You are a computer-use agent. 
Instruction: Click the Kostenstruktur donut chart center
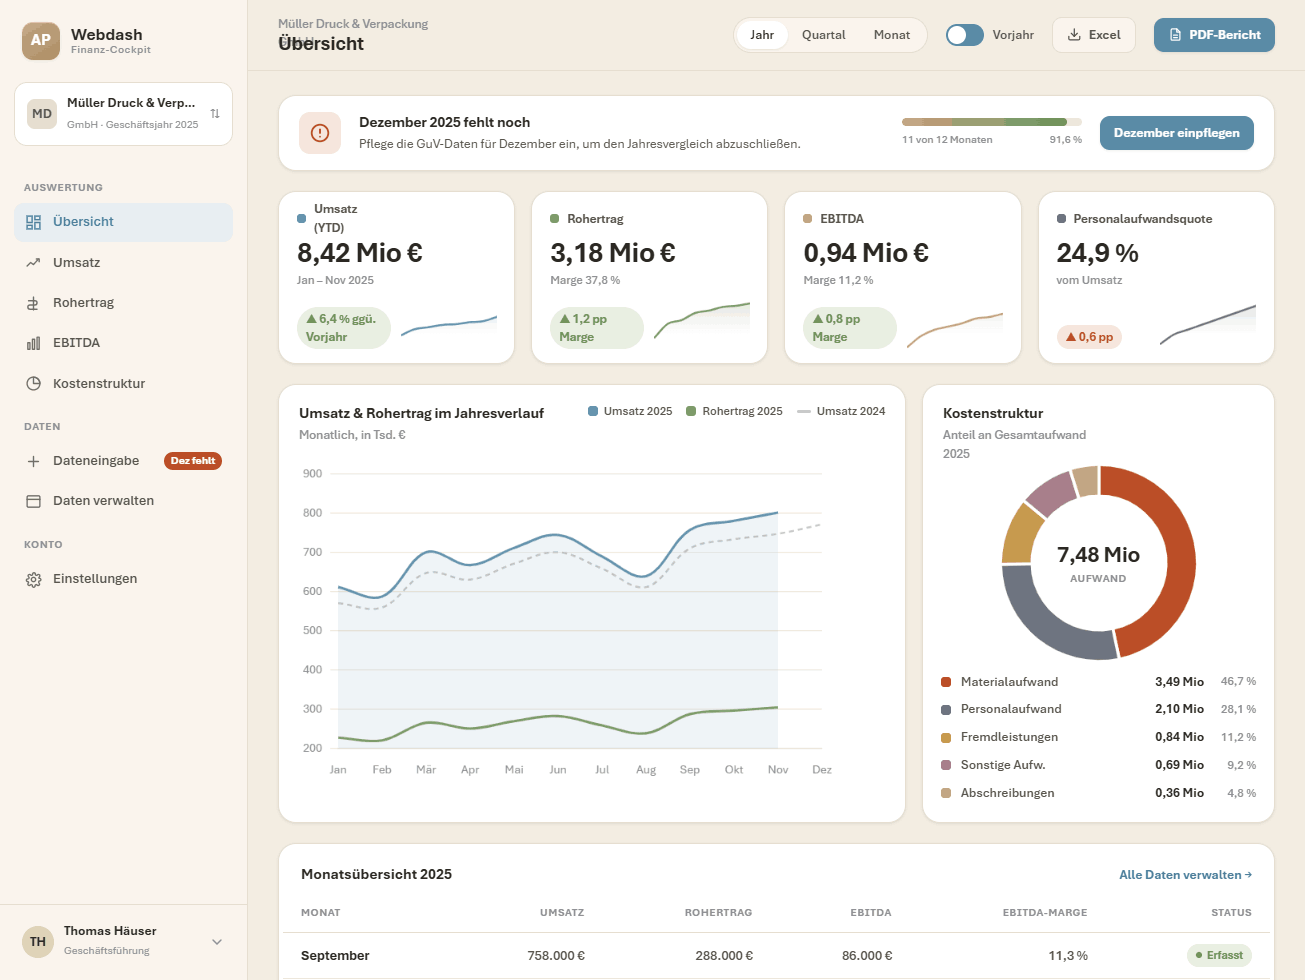[x=1098, y=563]
